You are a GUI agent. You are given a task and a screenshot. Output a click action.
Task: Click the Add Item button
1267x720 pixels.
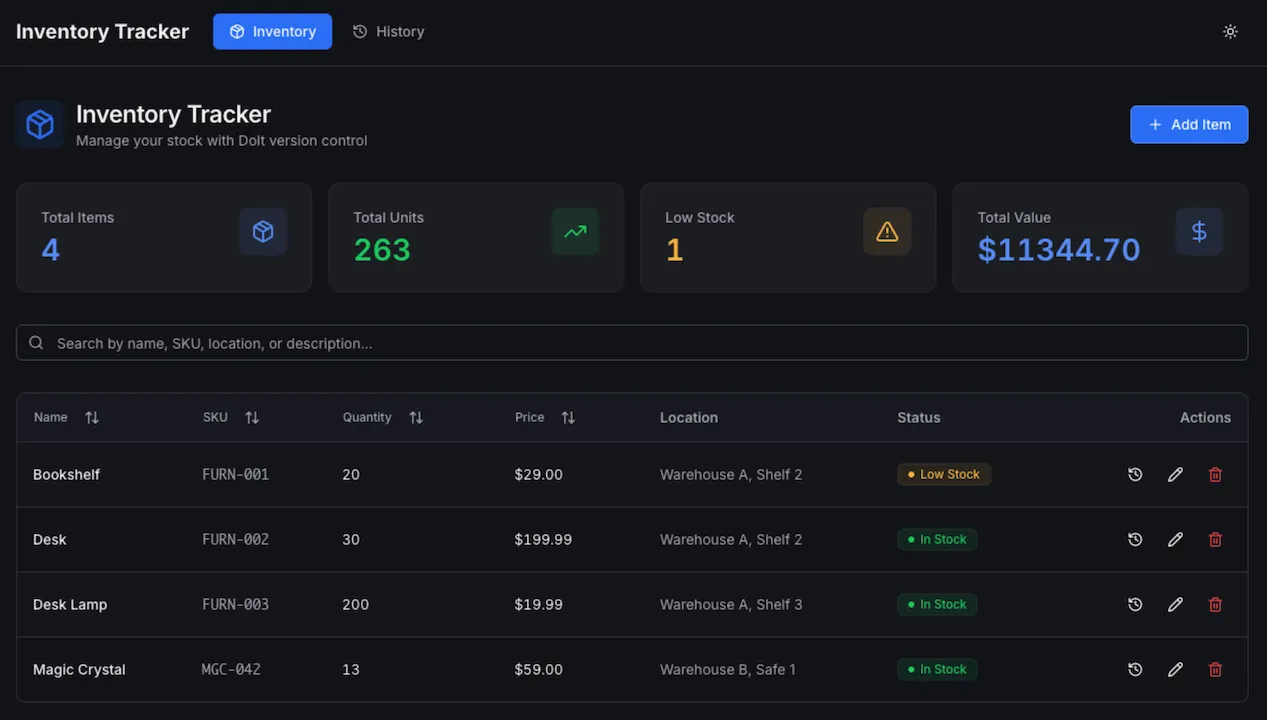click(x=1189, y=124)
